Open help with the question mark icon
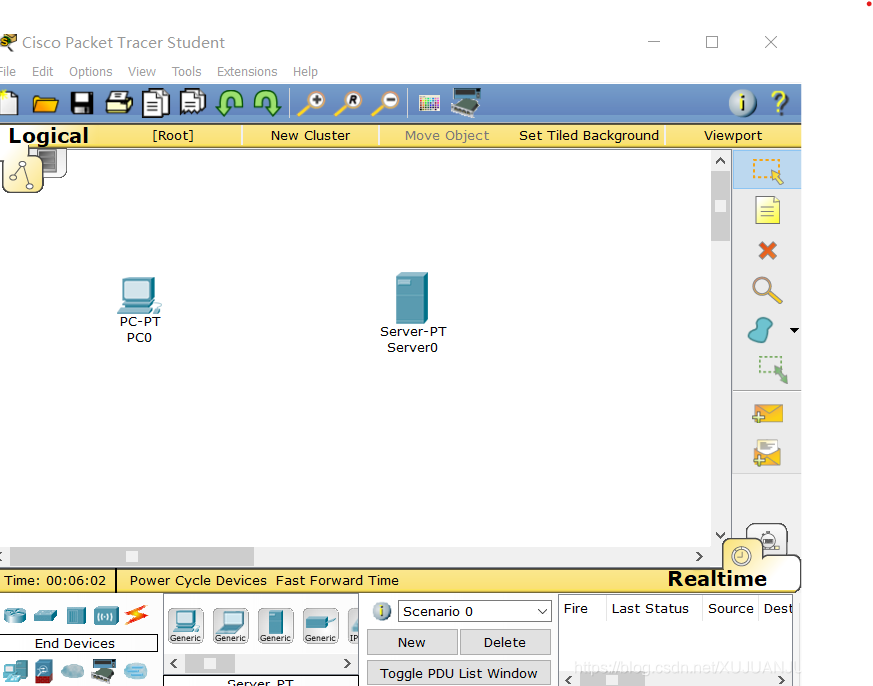Viewport: 873px width, 686px height. click(x=779, y=103)
